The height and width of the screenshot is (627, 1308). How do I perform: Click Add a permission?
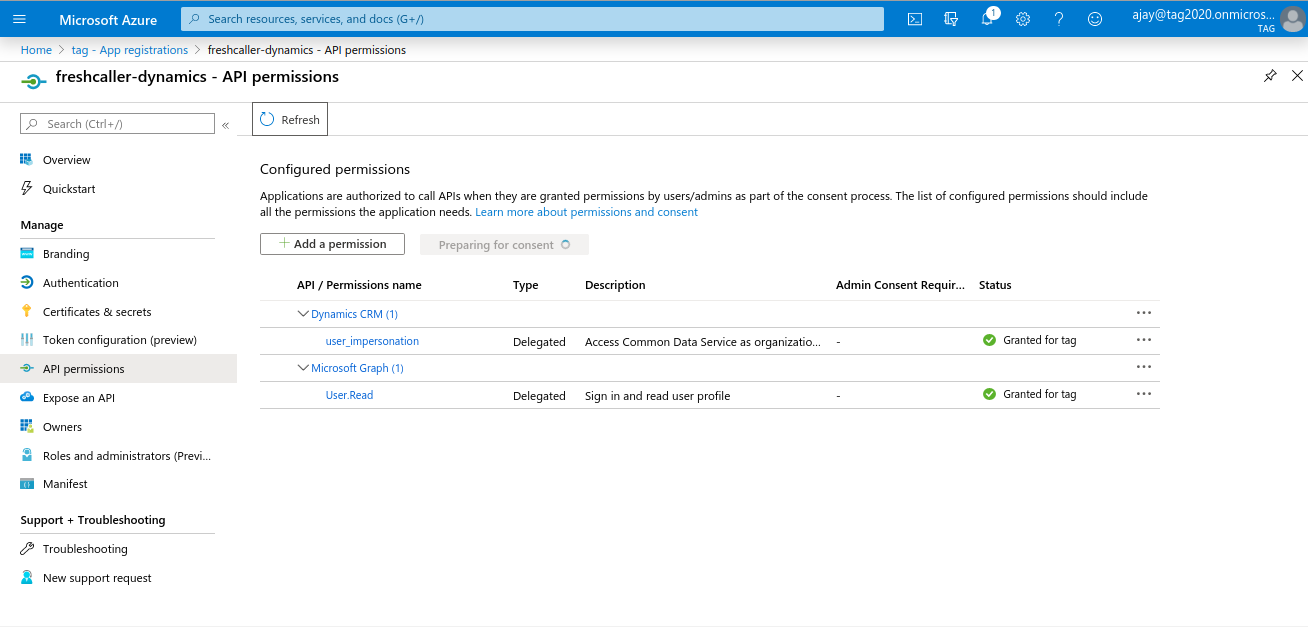coord(332,244)
